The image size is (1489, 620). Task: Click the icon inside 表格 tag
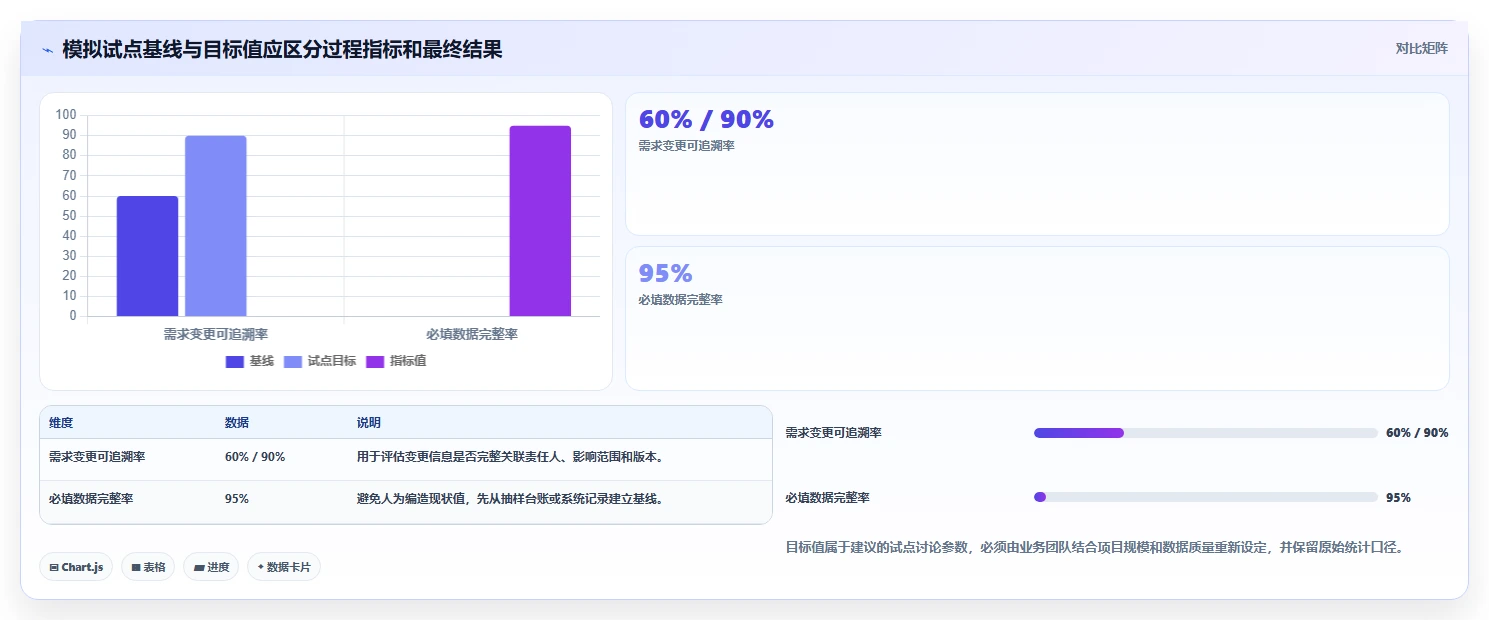click(136, 567)
